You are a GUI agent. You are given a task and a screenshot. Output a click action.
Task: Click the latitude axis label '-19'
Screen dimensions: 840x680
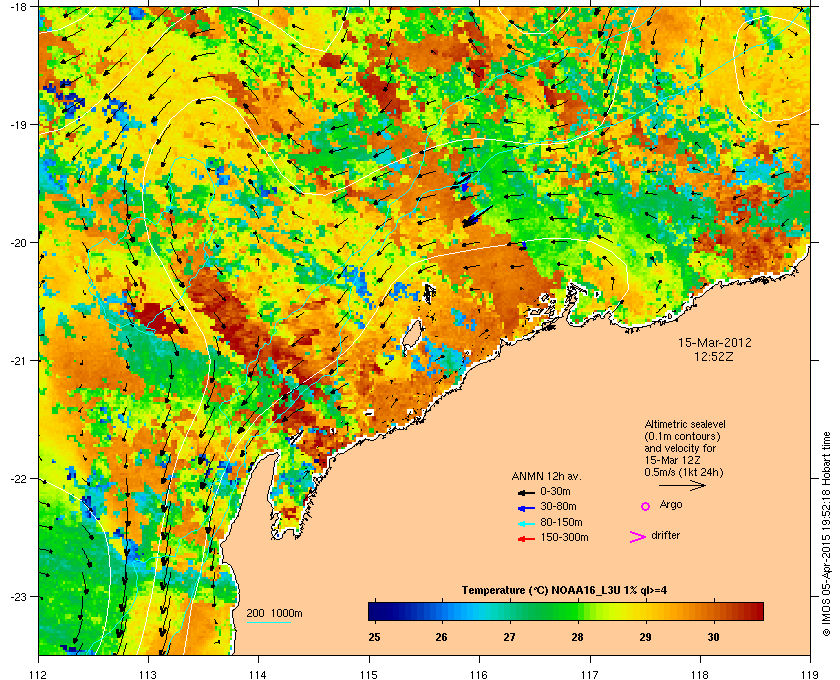18,124
